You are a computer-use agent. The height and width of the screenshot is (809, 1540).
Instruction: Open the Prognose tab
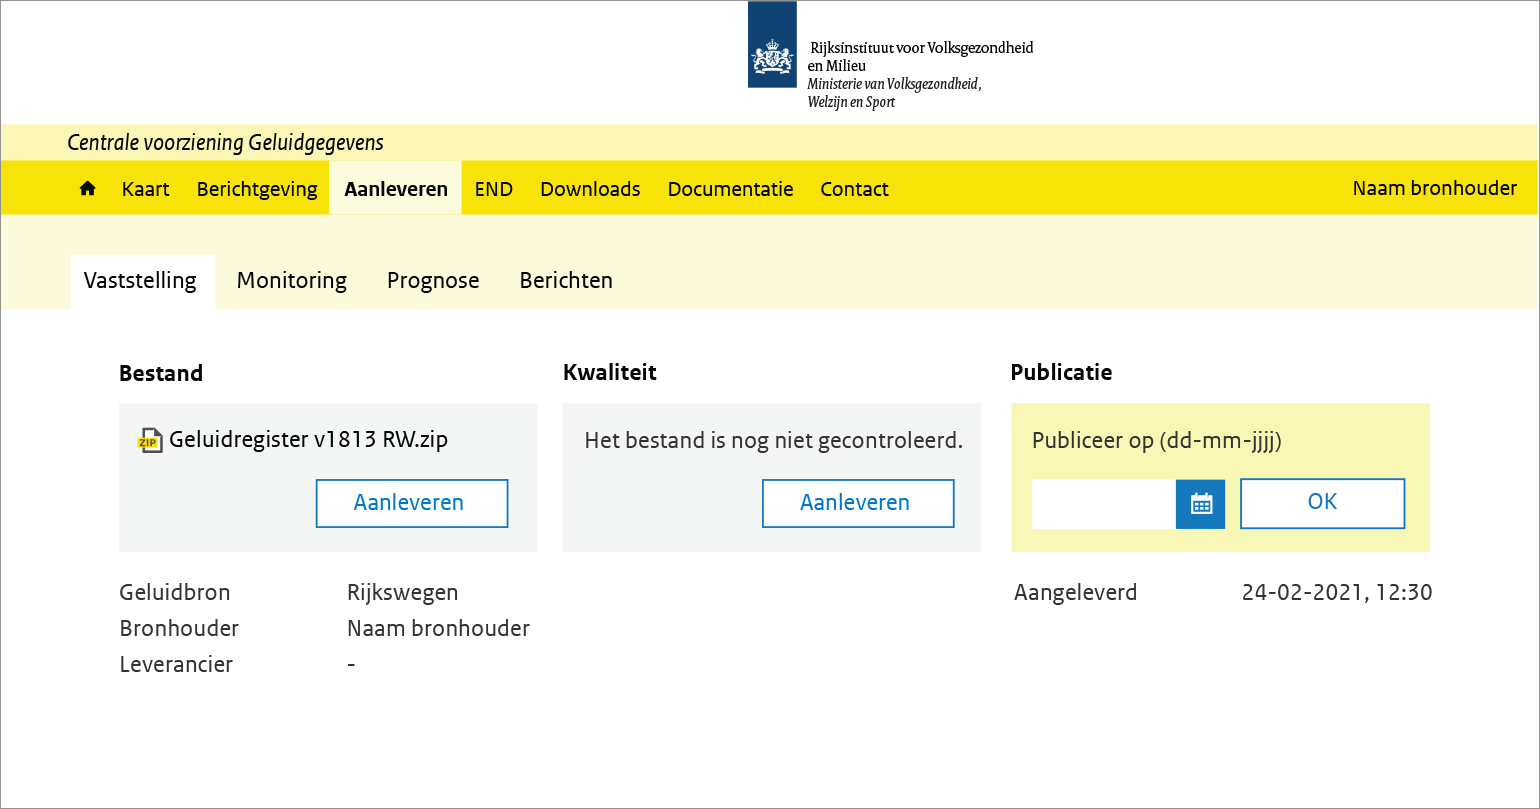(433, 281)
